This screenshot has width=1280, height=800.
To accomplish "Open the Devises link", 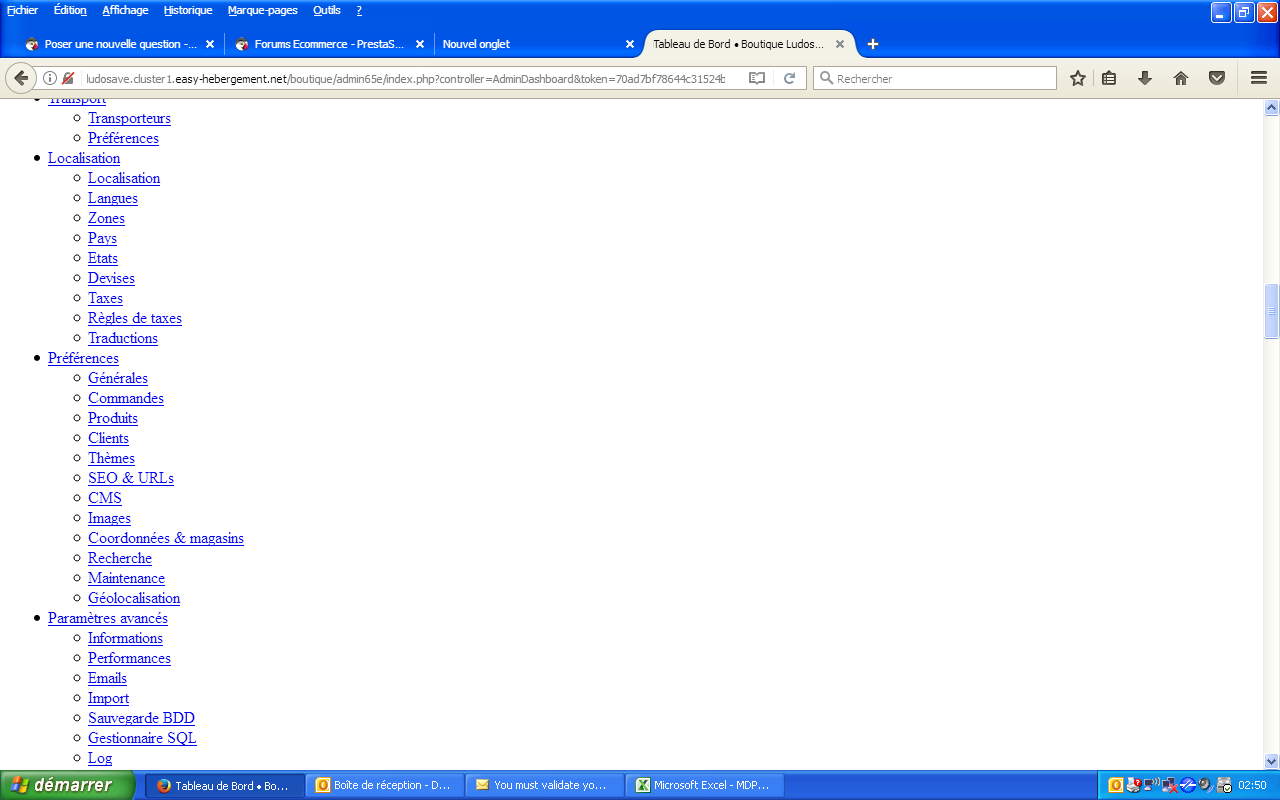I will (111, 278).
